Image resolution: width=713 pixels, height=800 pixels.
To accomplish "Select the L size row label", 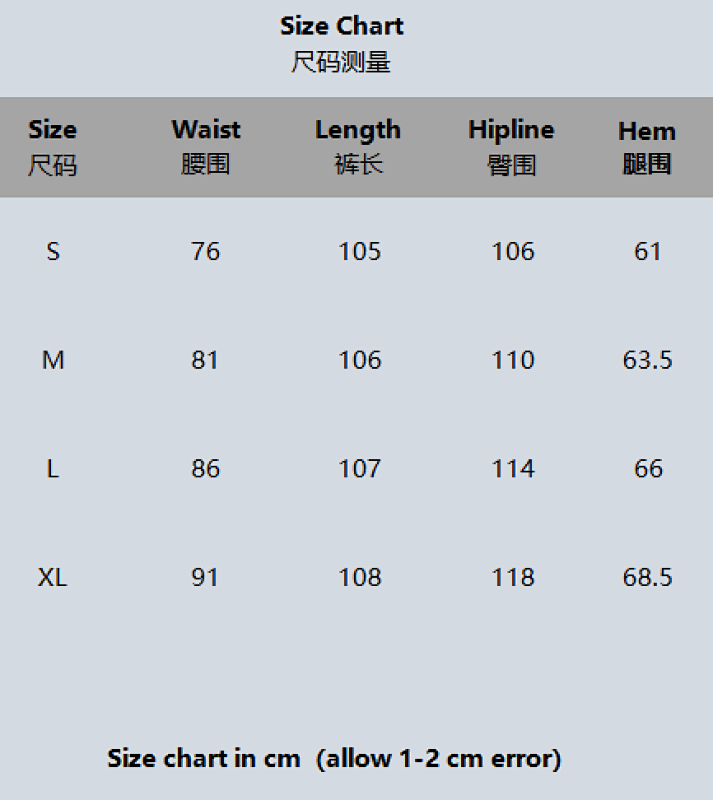I will (x=53, y=469).
